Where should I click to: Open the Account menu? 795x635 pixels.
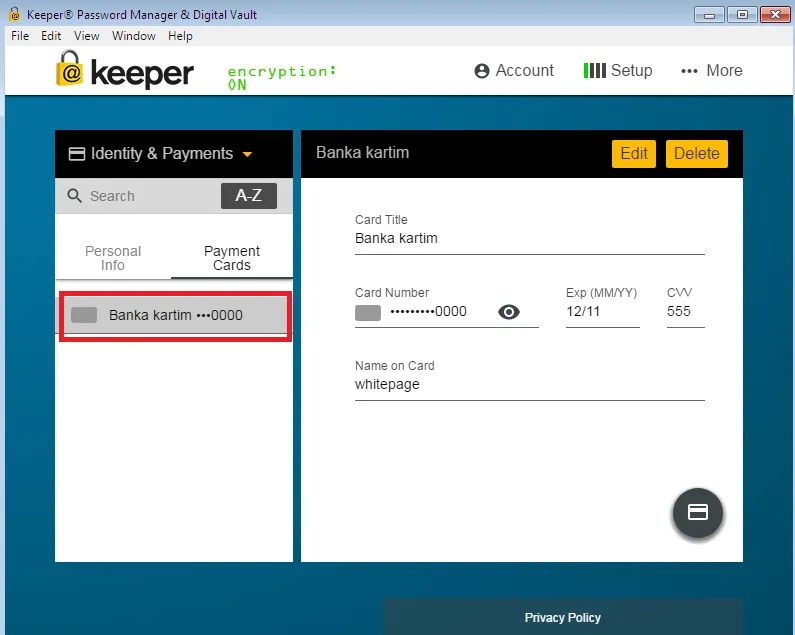click(514, 70)
